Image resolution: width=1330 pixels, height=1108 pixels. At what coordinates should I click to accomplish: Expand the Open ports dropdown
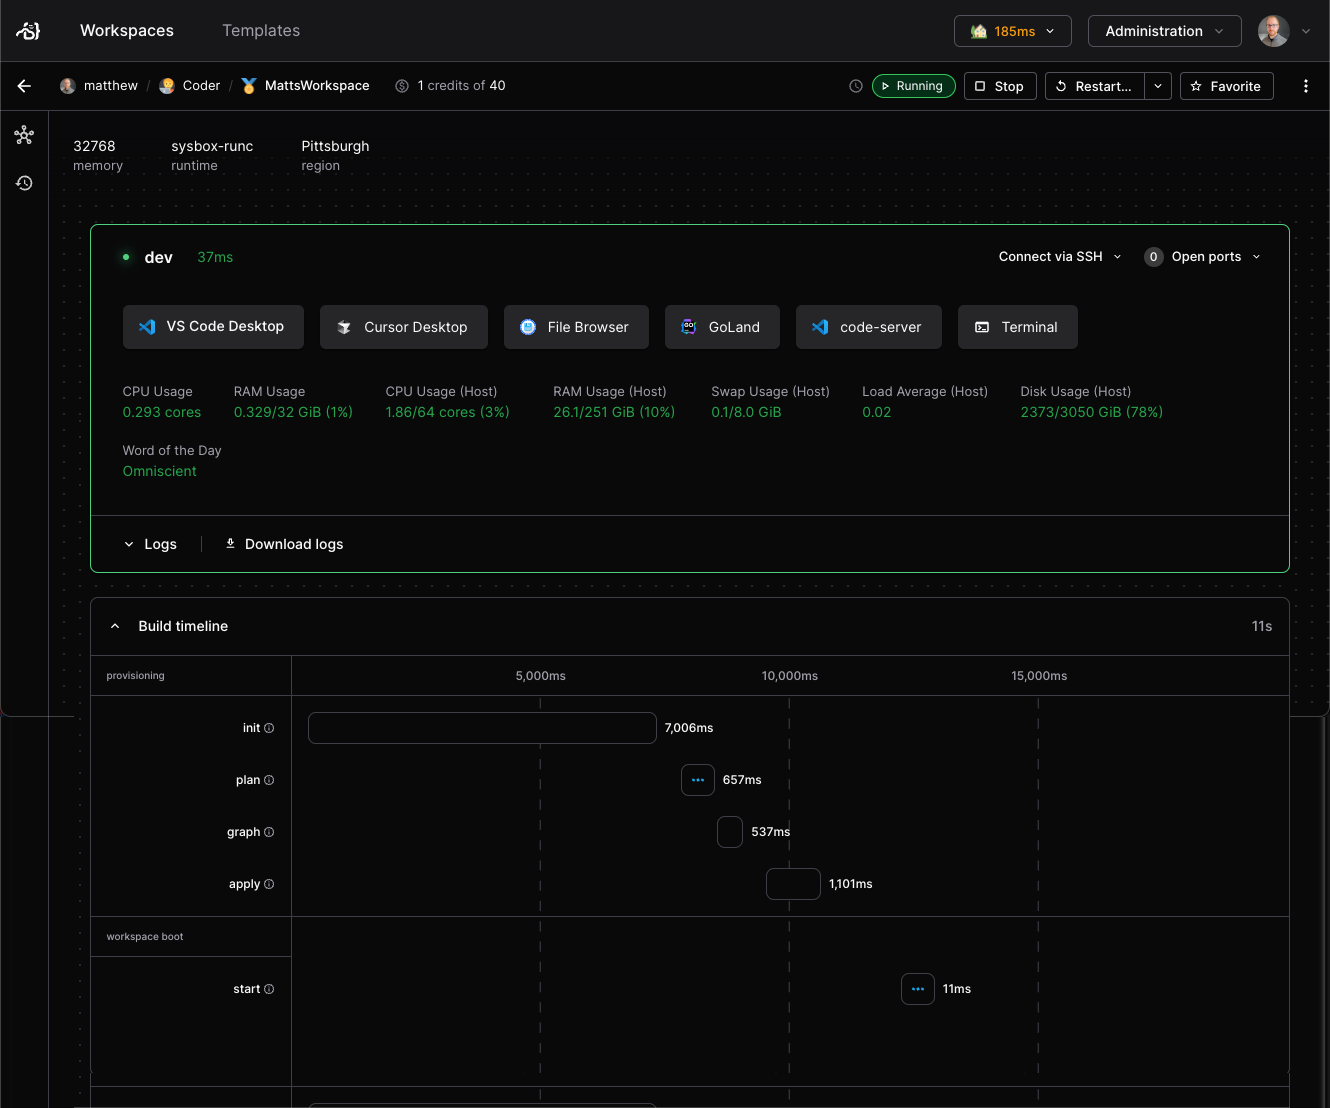[x=1202, y=256]
